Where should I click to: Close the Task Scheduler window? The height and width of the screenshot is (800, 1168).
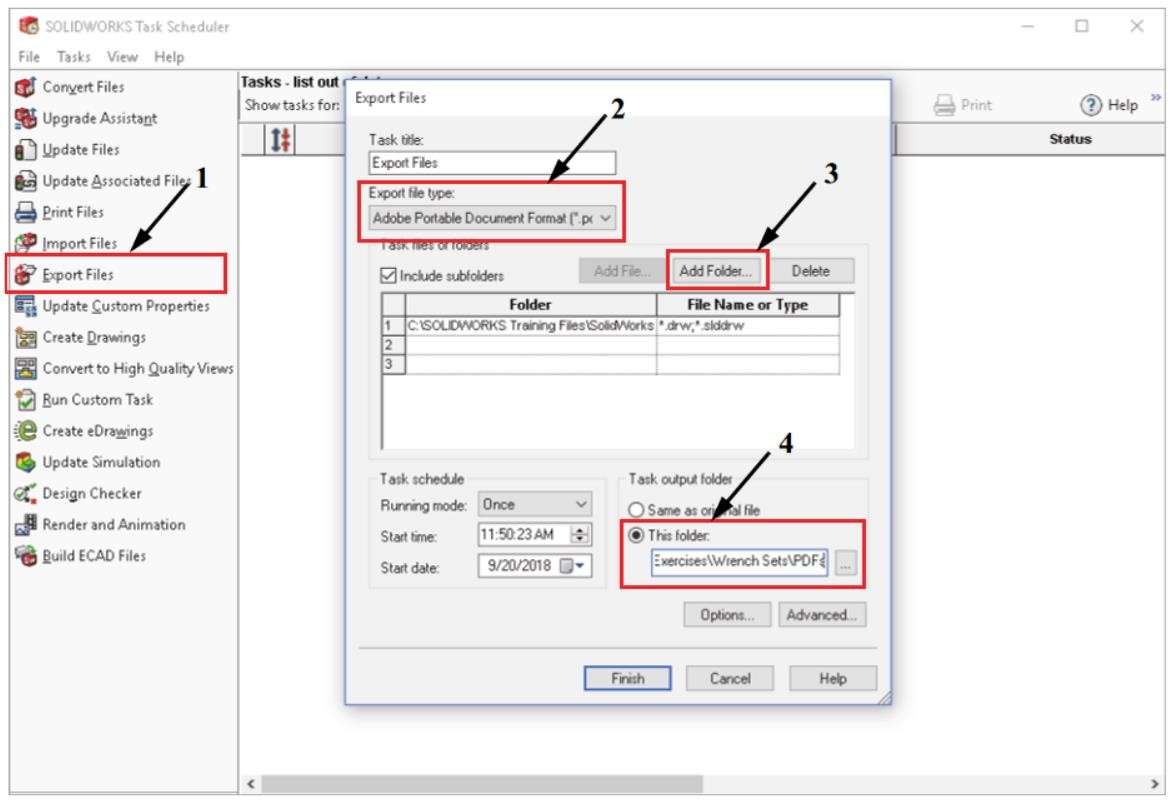coord(1137,26)
